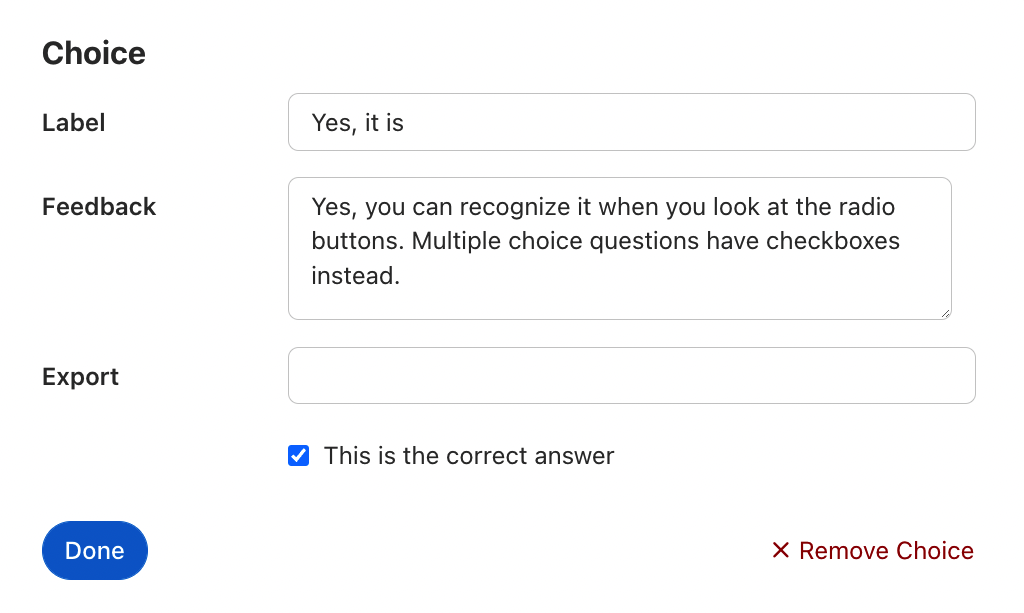Click the 'Feedback' field caption
This screenshot has width=1024, height=613.
[x=99, y=207]
